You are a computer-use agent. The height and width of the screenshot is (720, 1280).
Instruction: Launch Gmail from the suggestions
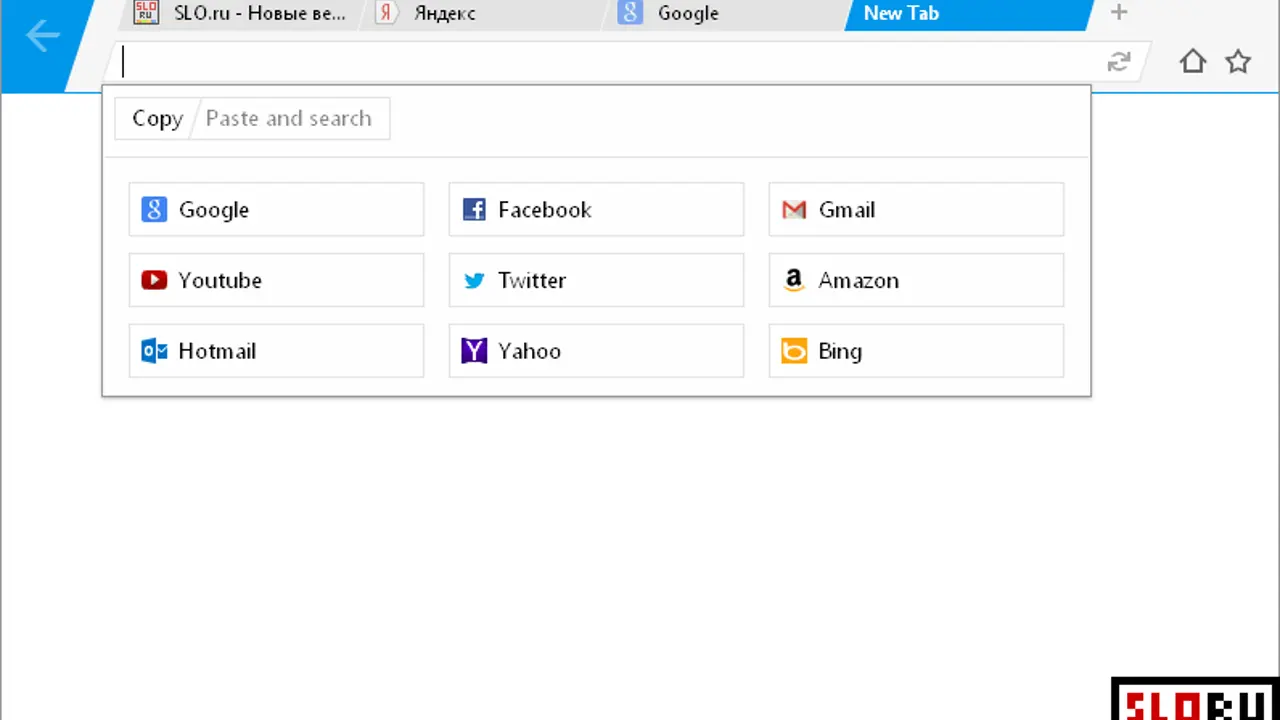coord(916,209)
